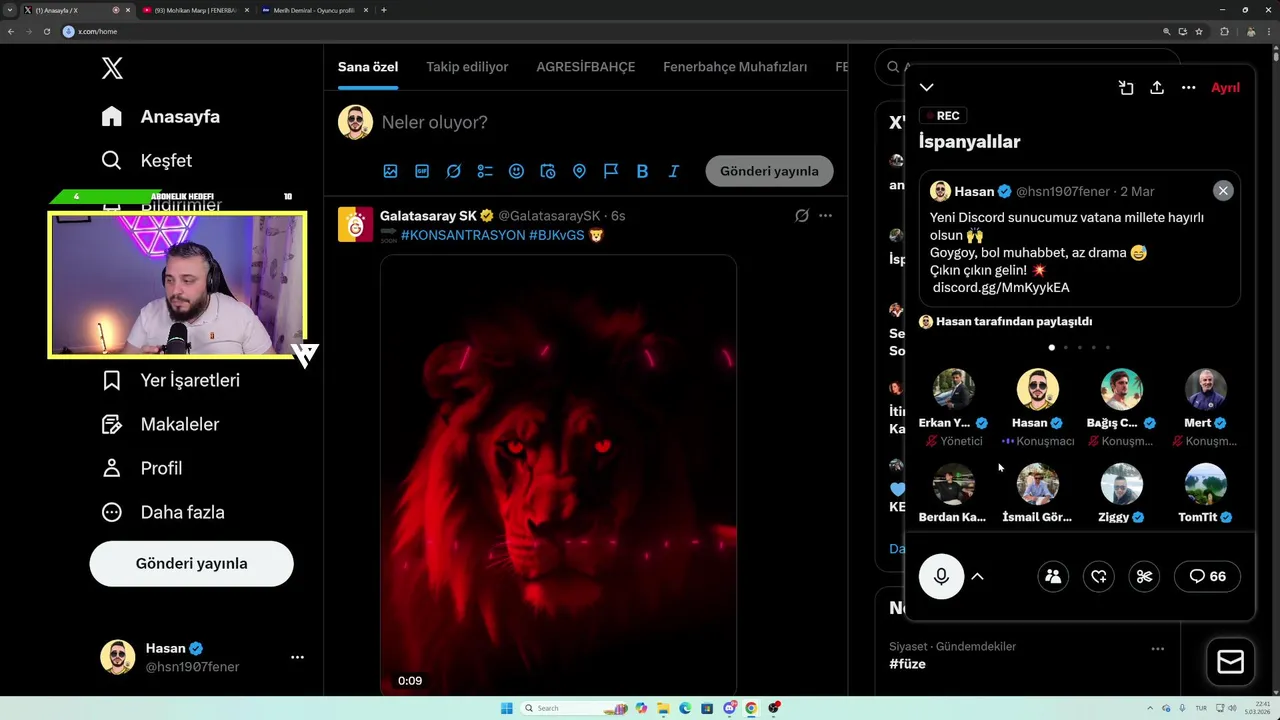
Task: Select second carousel dot in Space
Action: click(x=1066, y=348)
